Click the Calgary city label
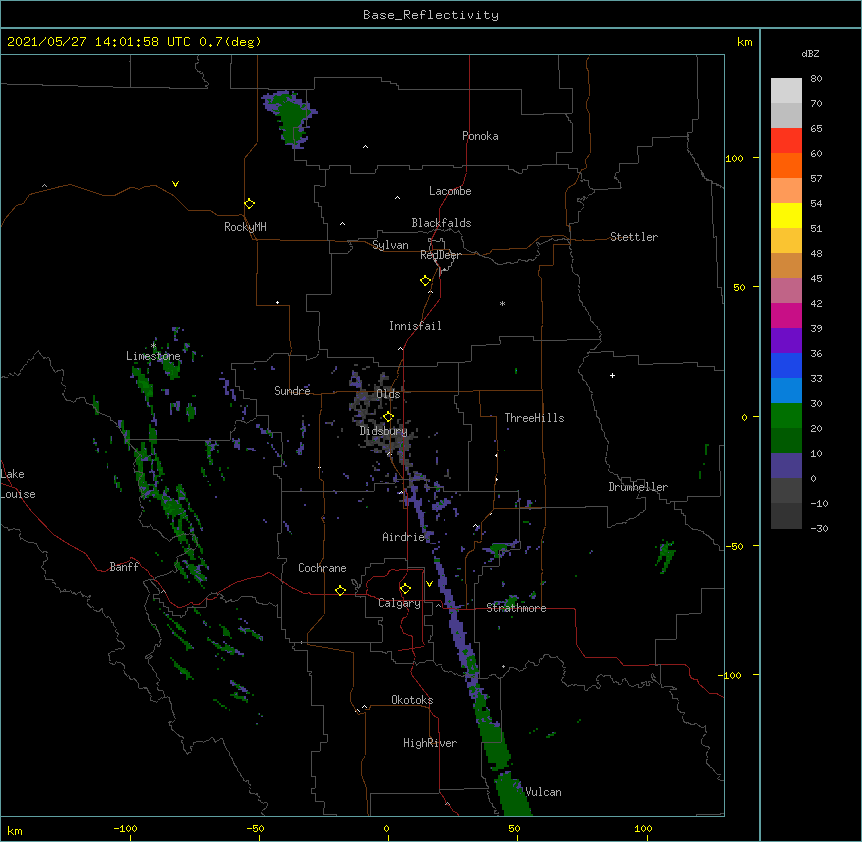862x842 pixels. coord(399,603)
